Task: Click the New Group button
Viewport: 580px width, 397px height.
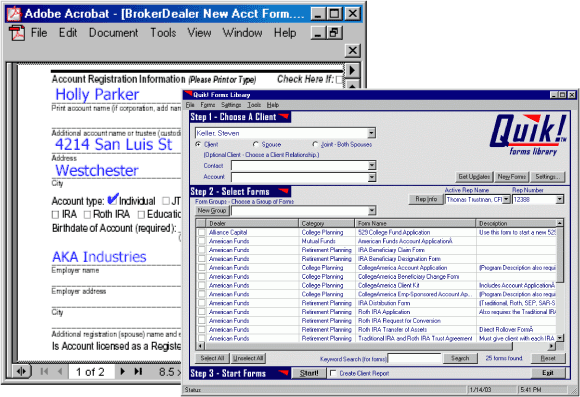Action: (212, 211)
